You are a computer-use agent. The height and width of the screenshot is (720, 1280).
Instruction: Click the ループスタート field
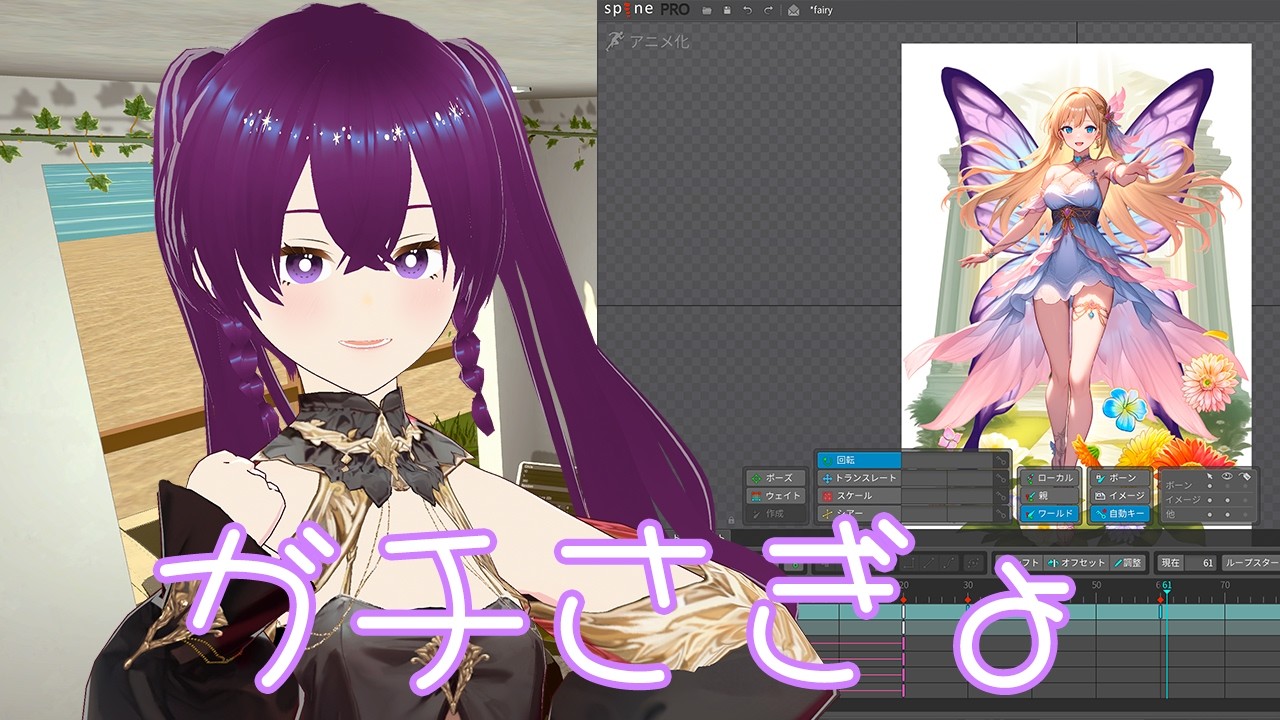click(1252, 563)
